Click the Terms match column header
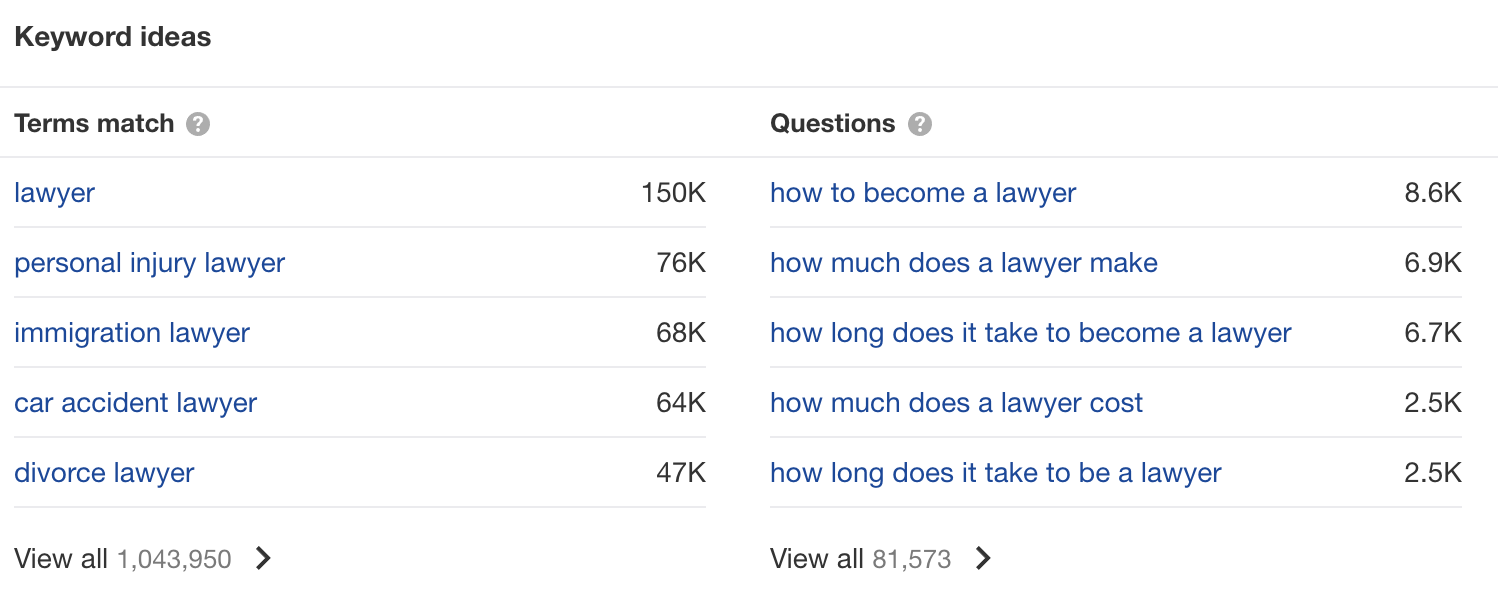Screen dimensions: 1498x614 point(93,124)
